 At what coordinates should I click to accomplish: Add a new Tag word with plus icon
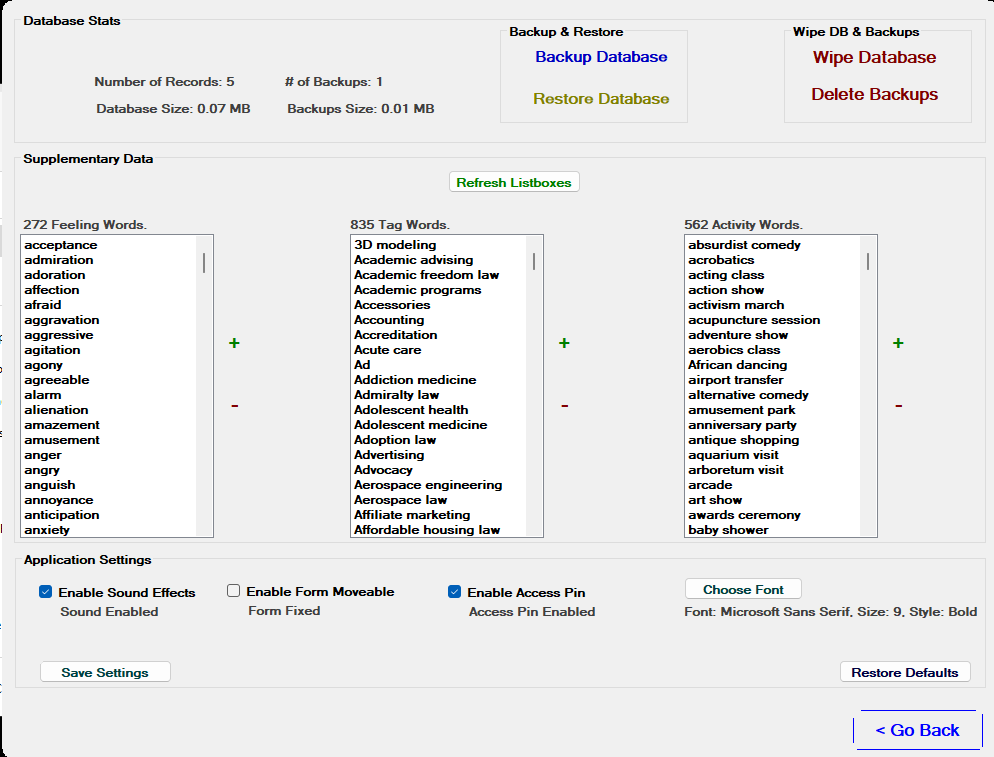click(x=564, y=343)
